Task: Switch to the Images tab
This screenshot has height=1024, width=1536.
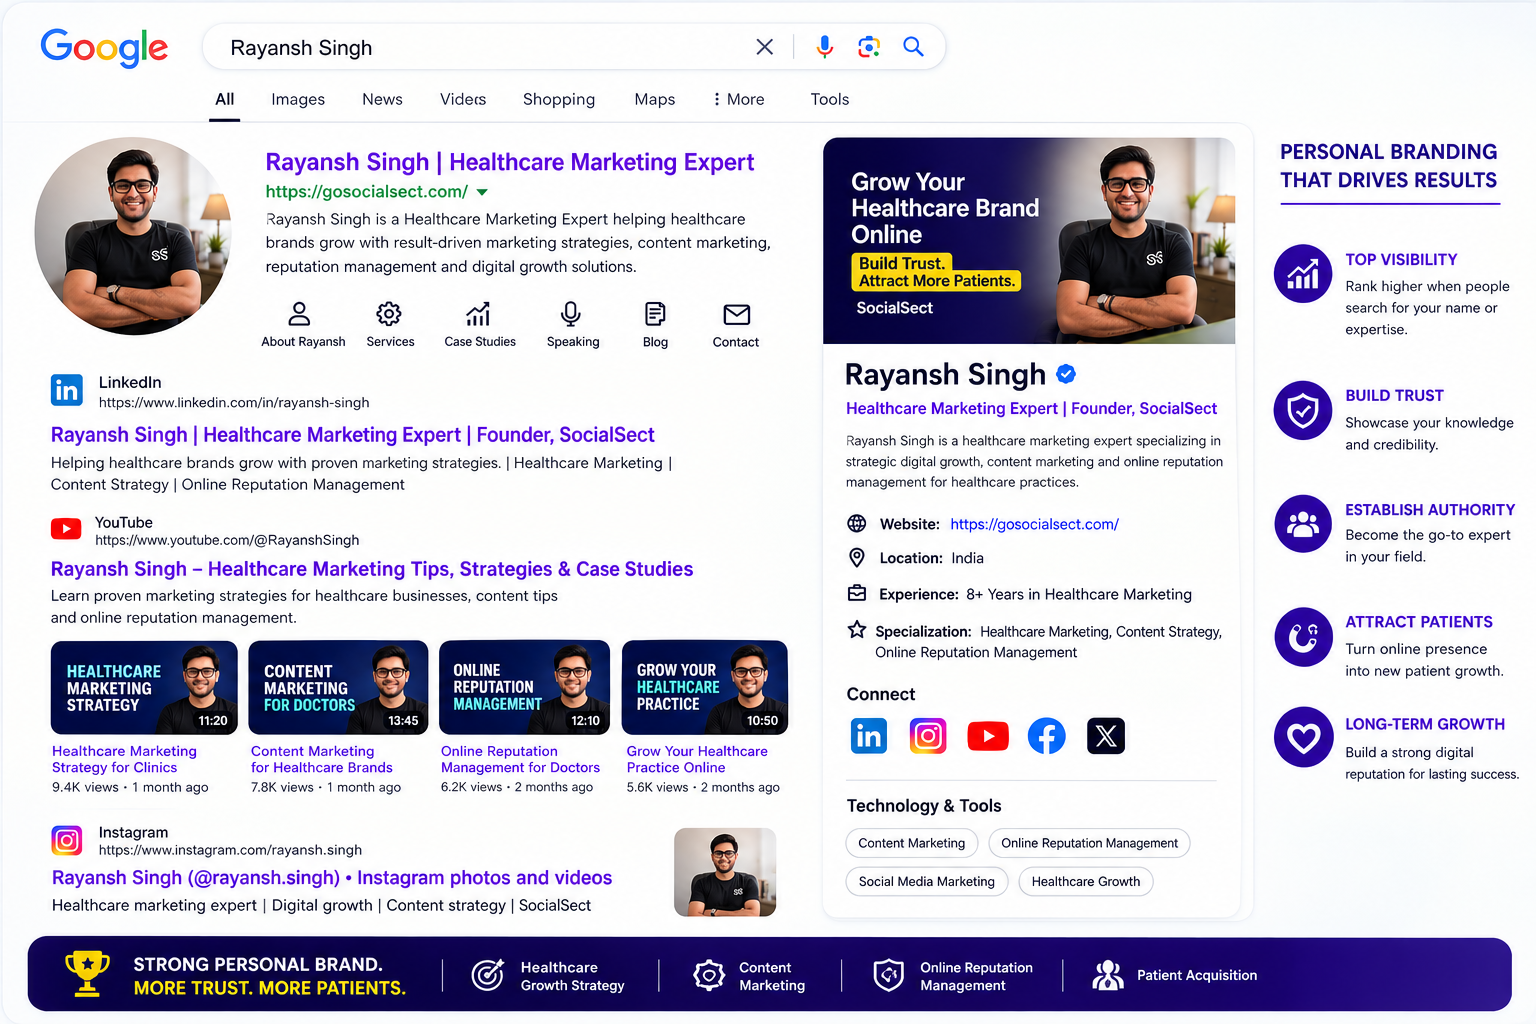Action: (x=298, y=99)
